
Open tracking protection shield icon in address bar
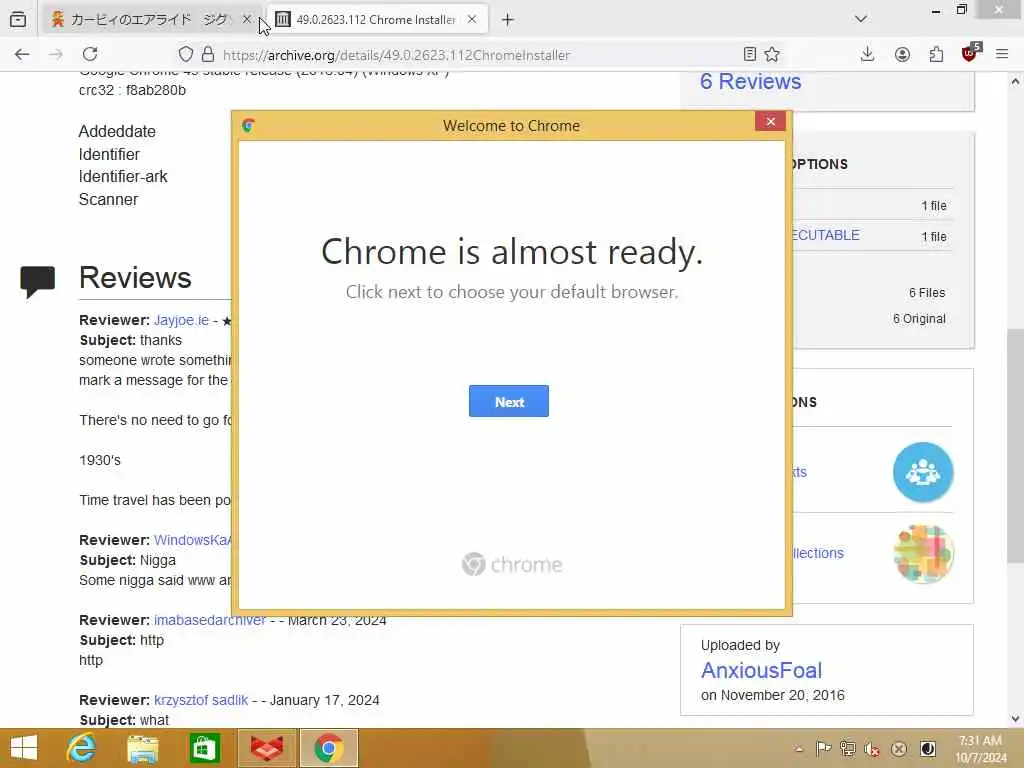[x=185, y=54]
